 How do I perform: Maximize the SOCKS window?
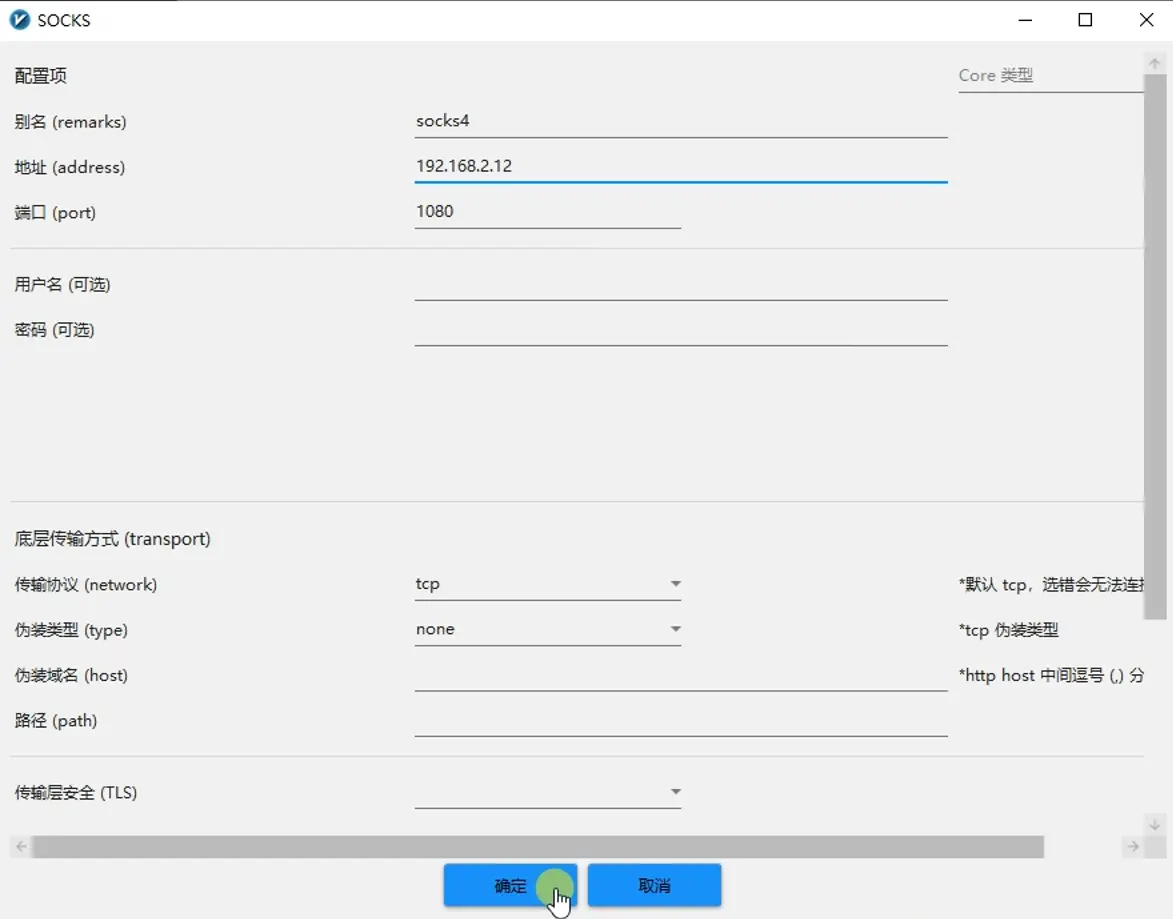click(1085, 20)
